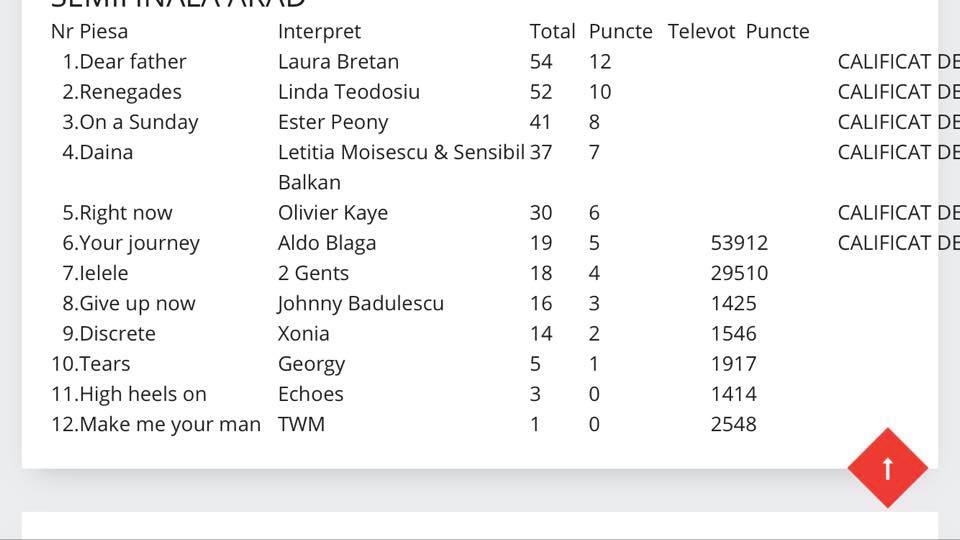Click the Total column header
This screenshot has width=960, height=540.
(x=552, y=32)
